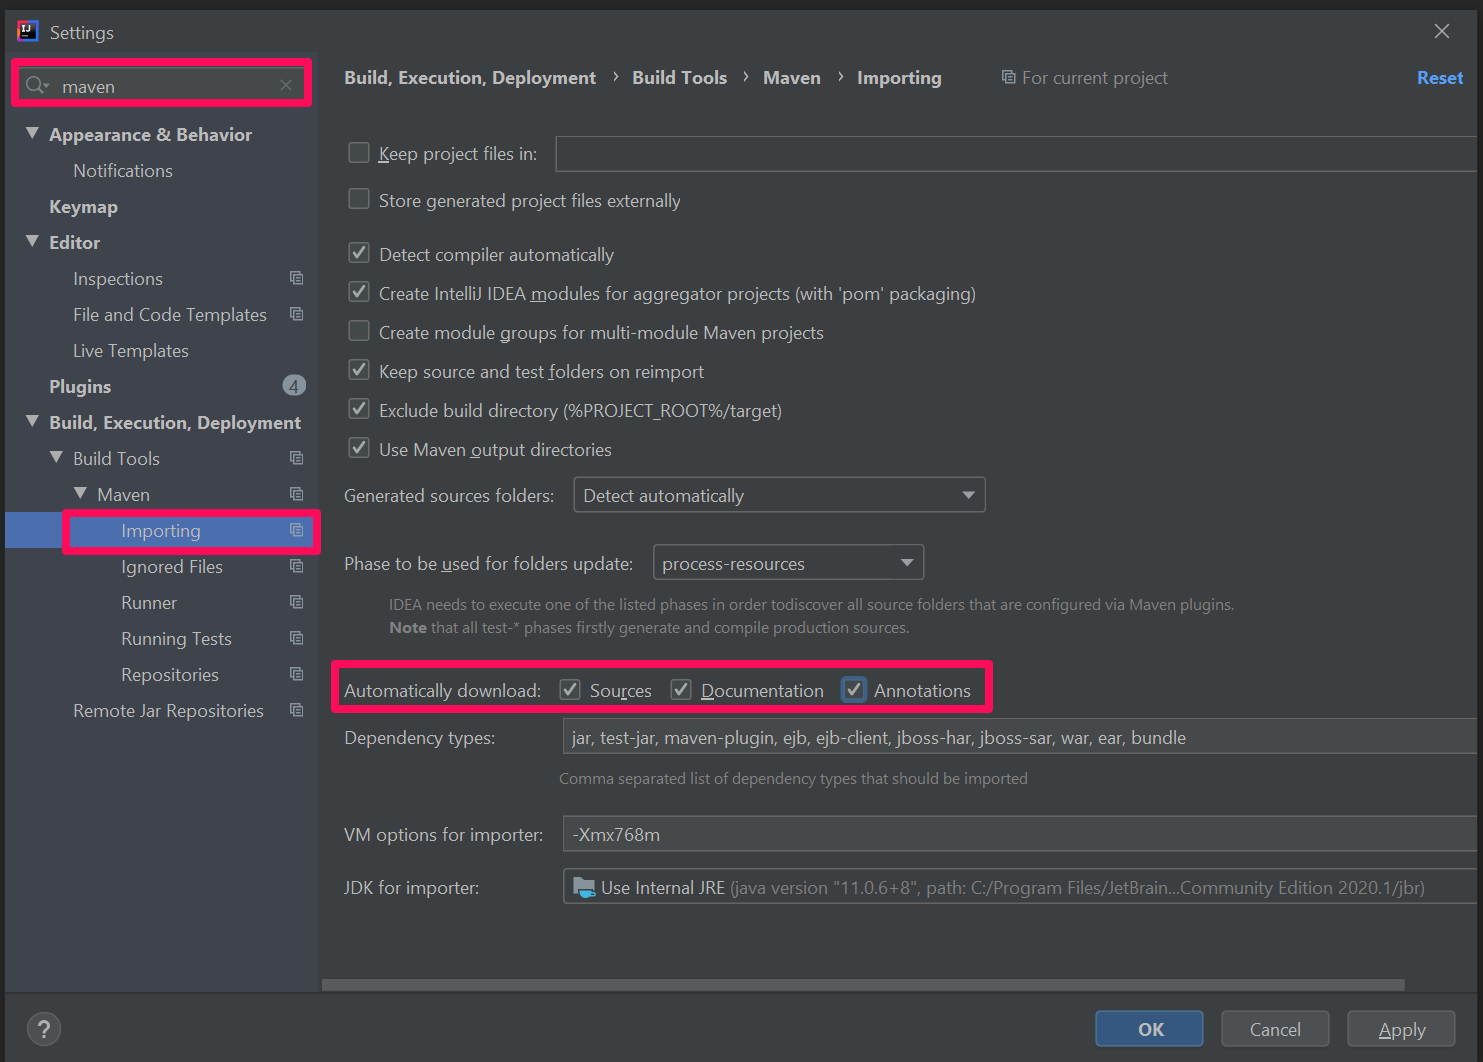The width and height of the screenshot is (1483, 1062).
Task: Enable Store generated project files externally
Action: pyautogui.click(x=359, y=200)
